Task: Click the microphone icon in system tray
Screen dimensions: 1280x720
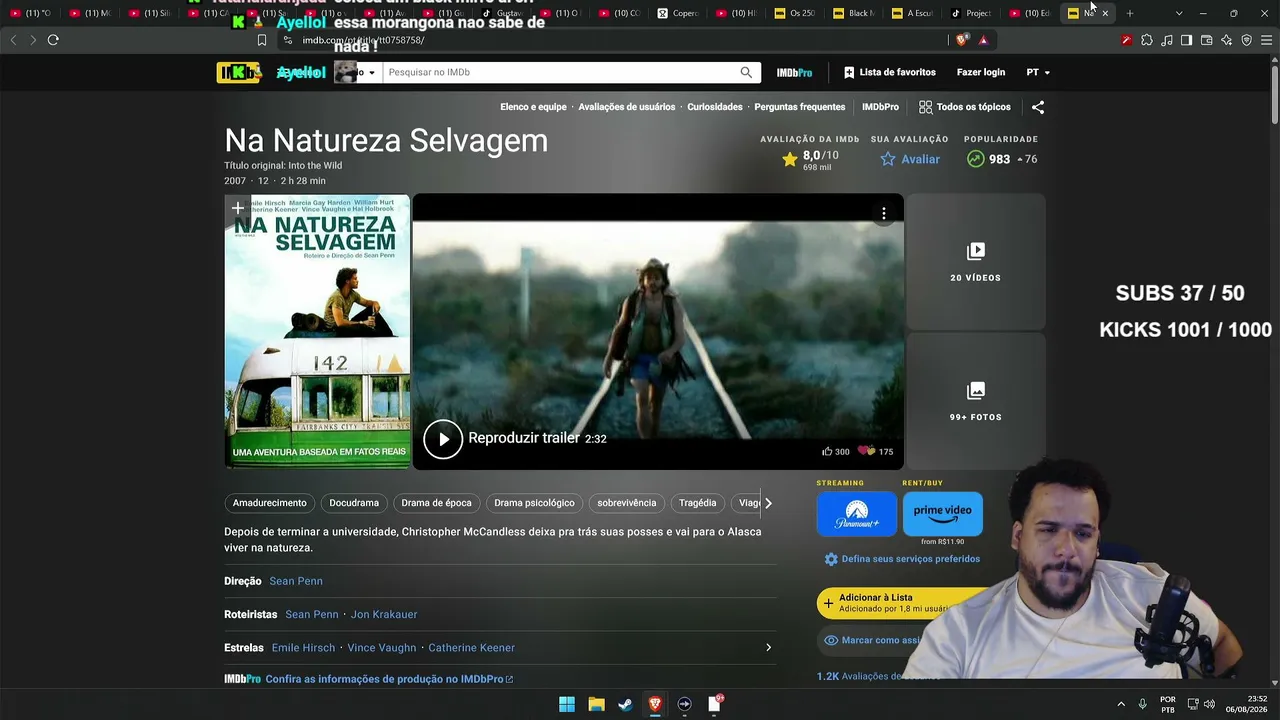Action: tap(1142, 704)
